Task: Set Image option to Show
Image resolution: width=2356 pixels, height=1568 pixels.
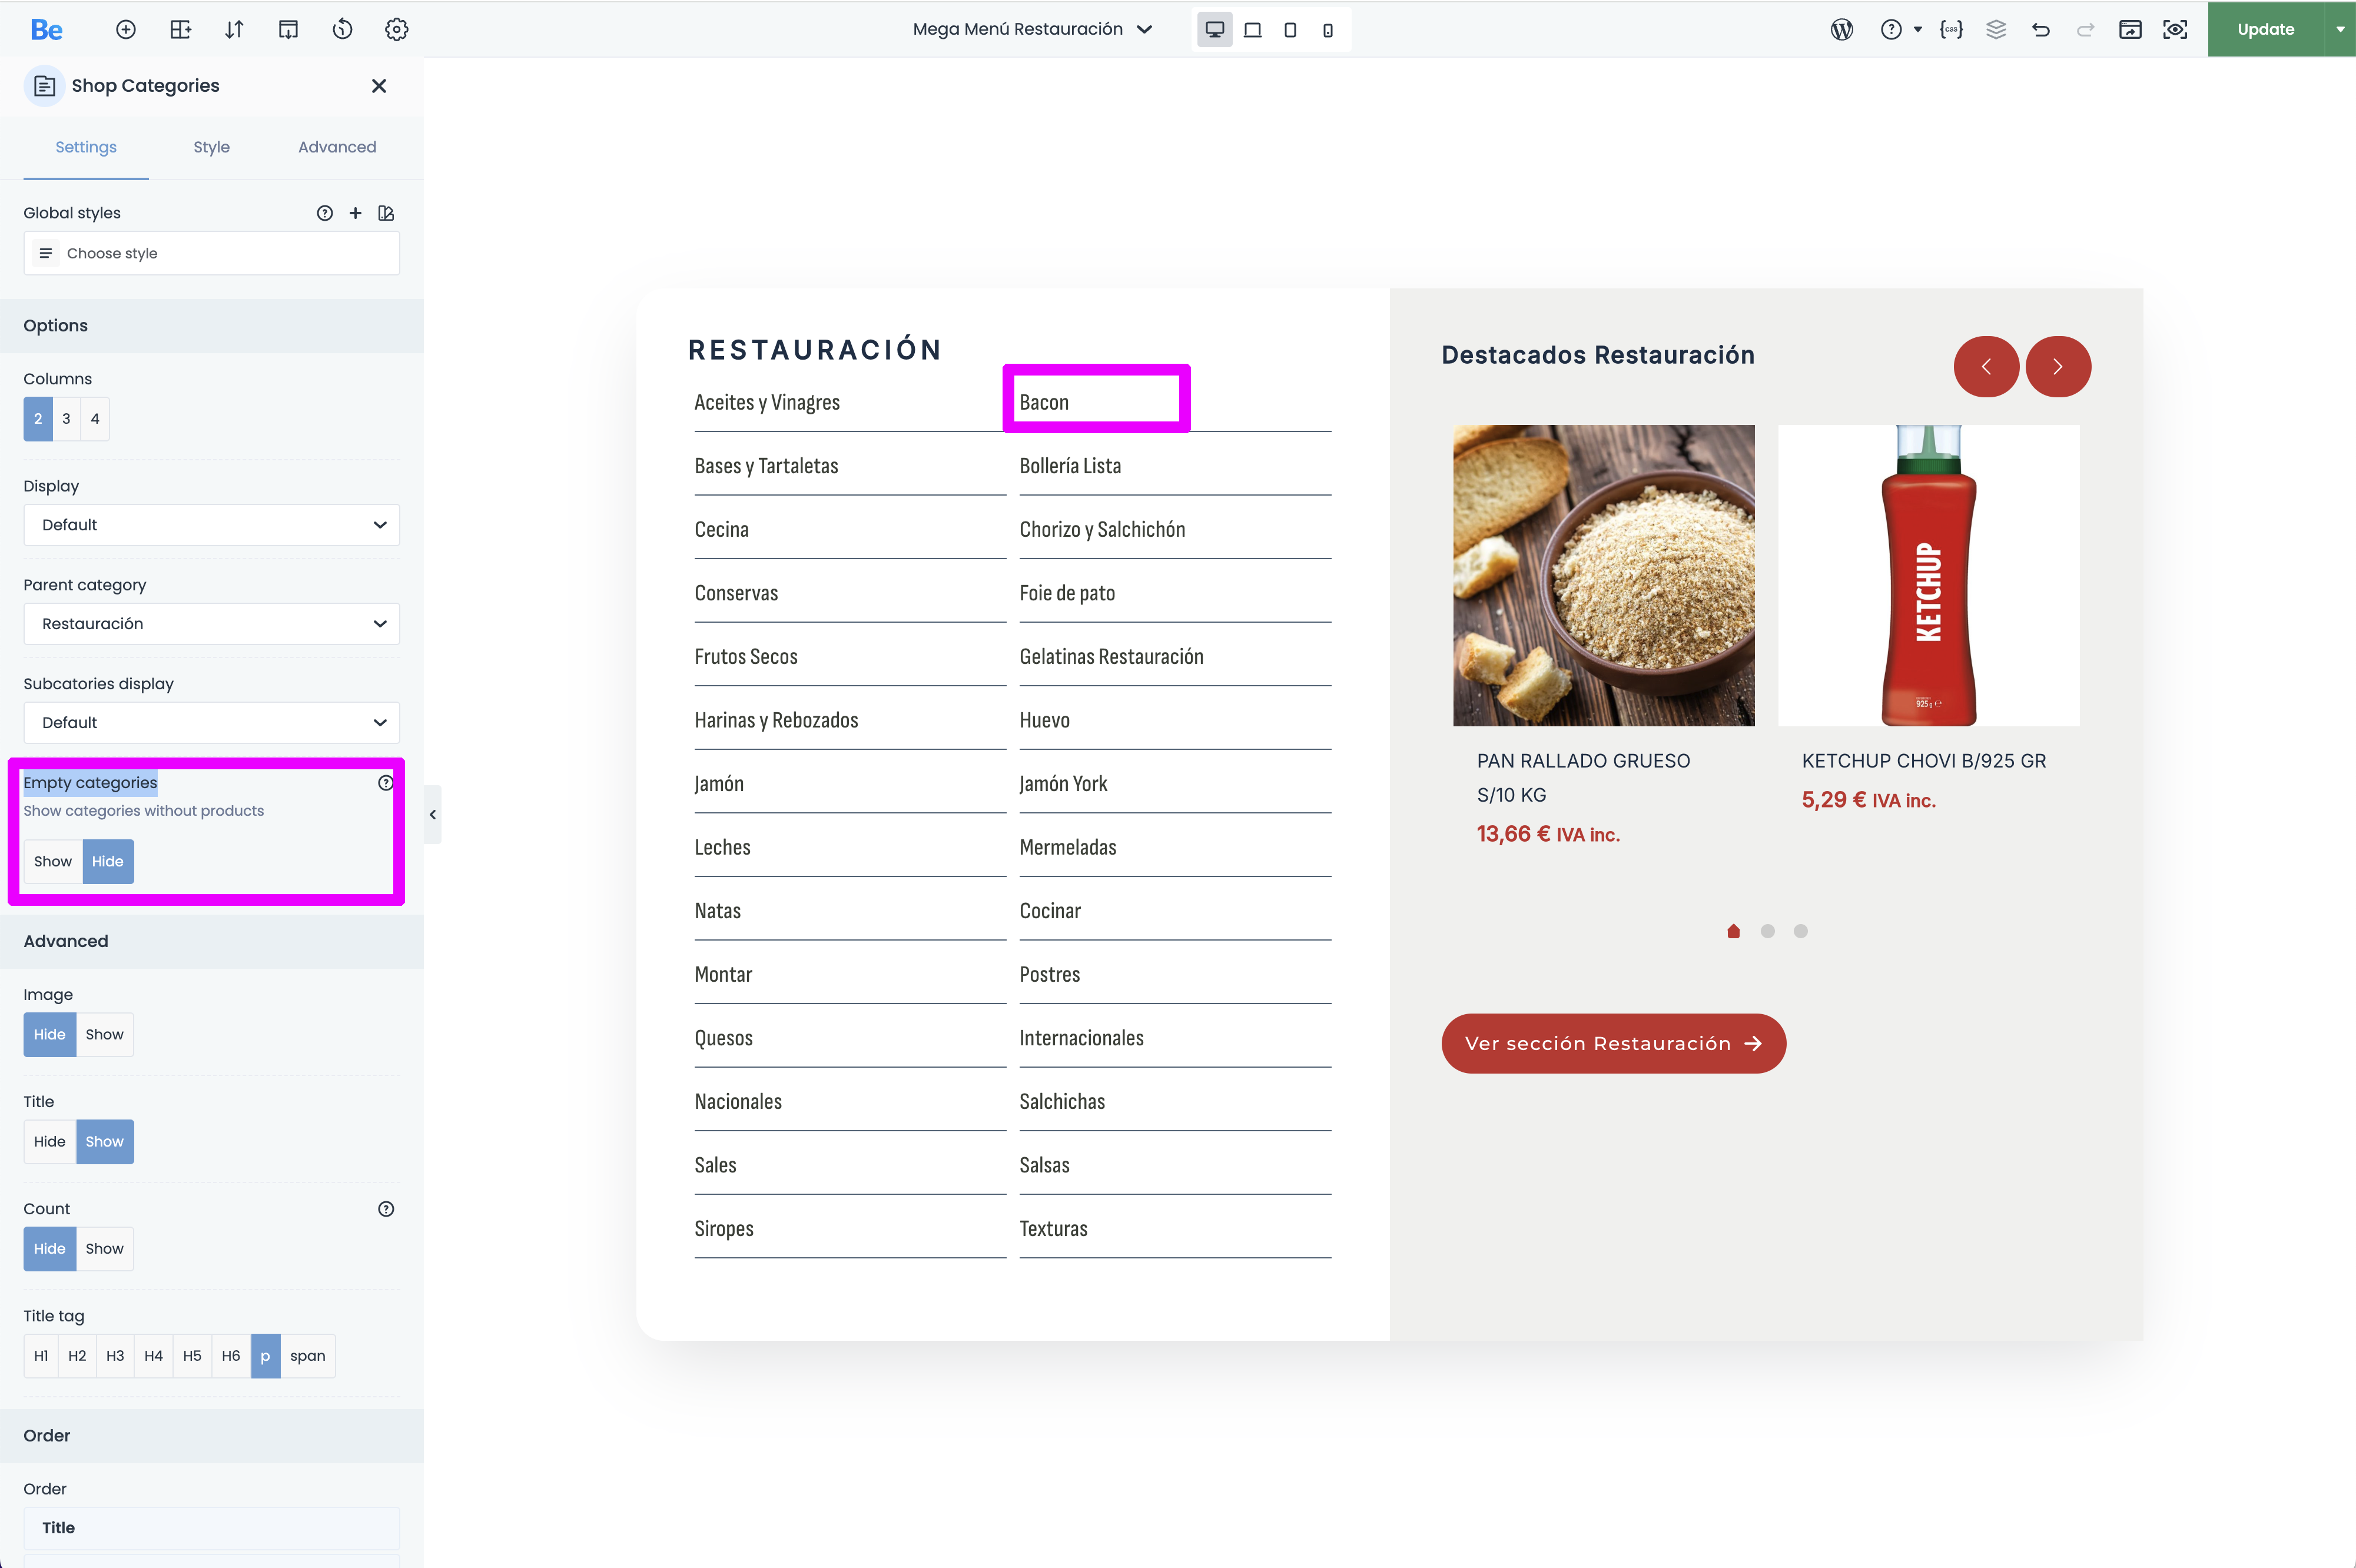Action: pyautogui.click(x=105, y=1034)
